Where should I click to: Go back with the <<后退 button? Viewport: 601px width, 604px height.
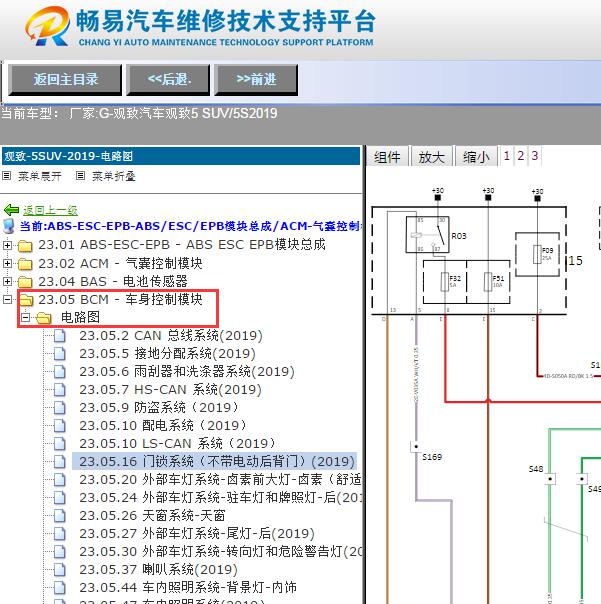(168, 80)
